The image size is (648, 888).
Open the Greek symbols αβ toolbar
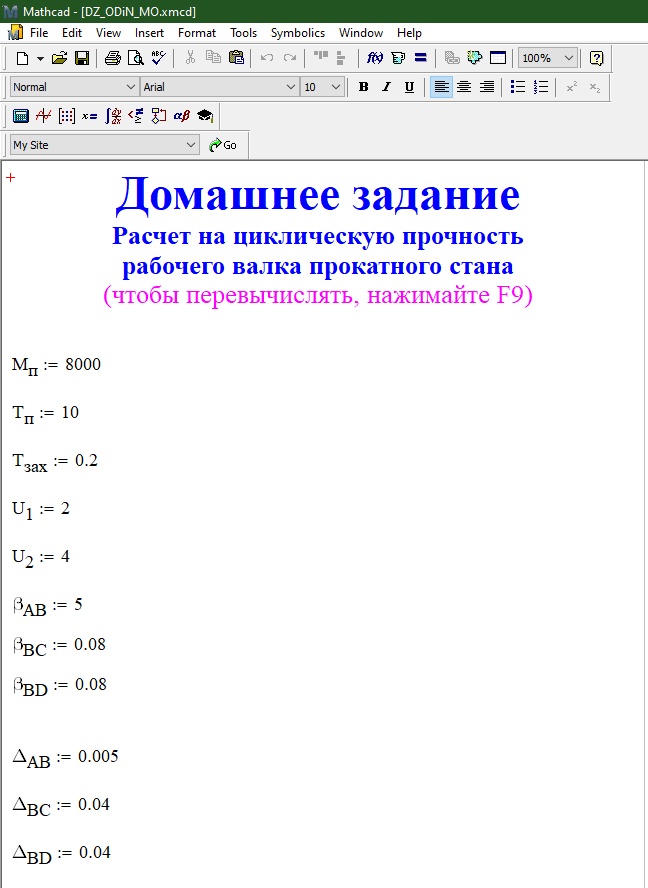tap(182, 116)
